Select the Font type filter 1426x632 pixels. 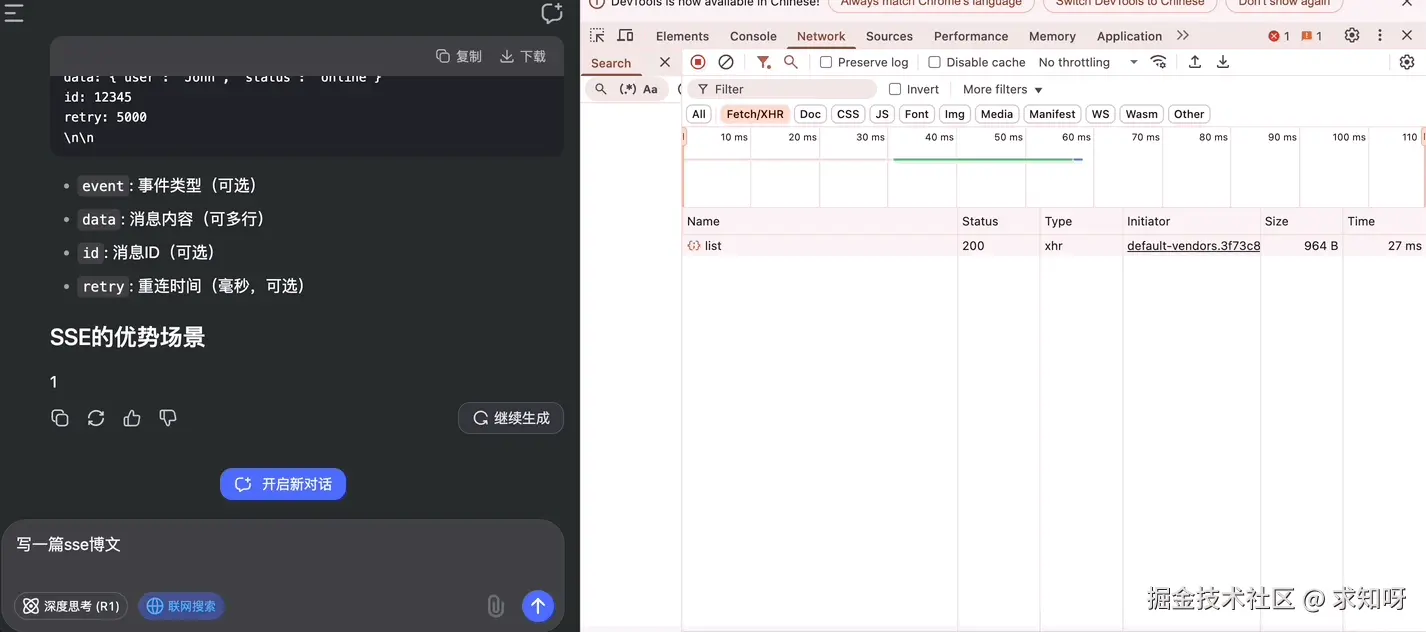coord(917,114)
